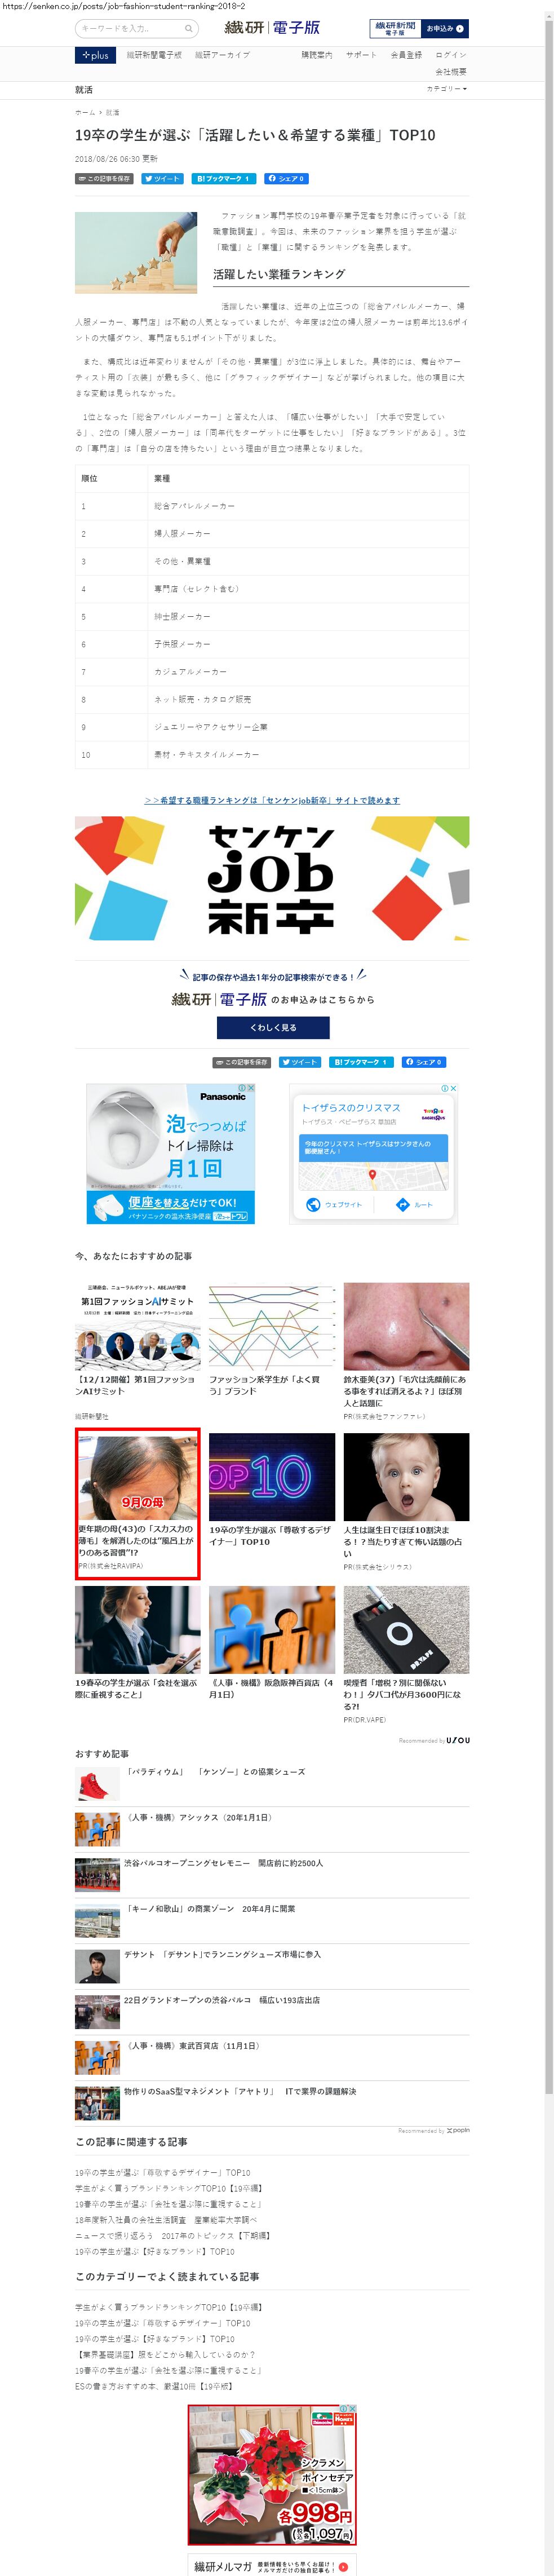554x2576 pixels.
Task: Click the くわしく見る button
Action: pos(273,1027)
